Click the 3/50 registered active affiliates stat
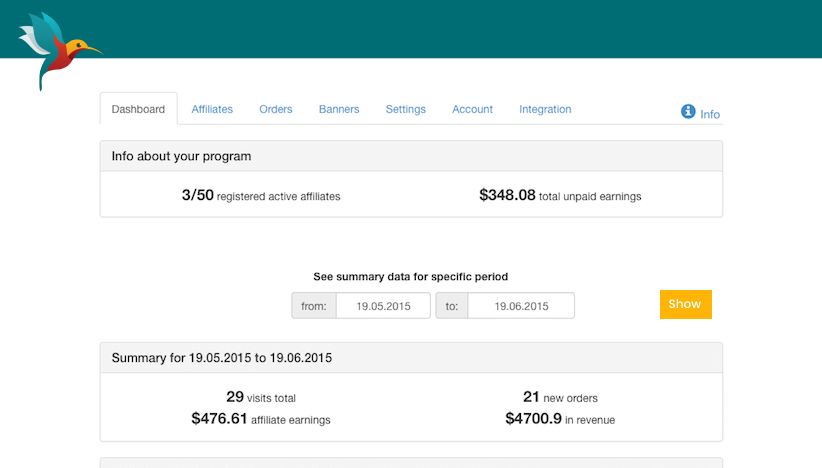The image size is (822, 468). click(261, 196)
